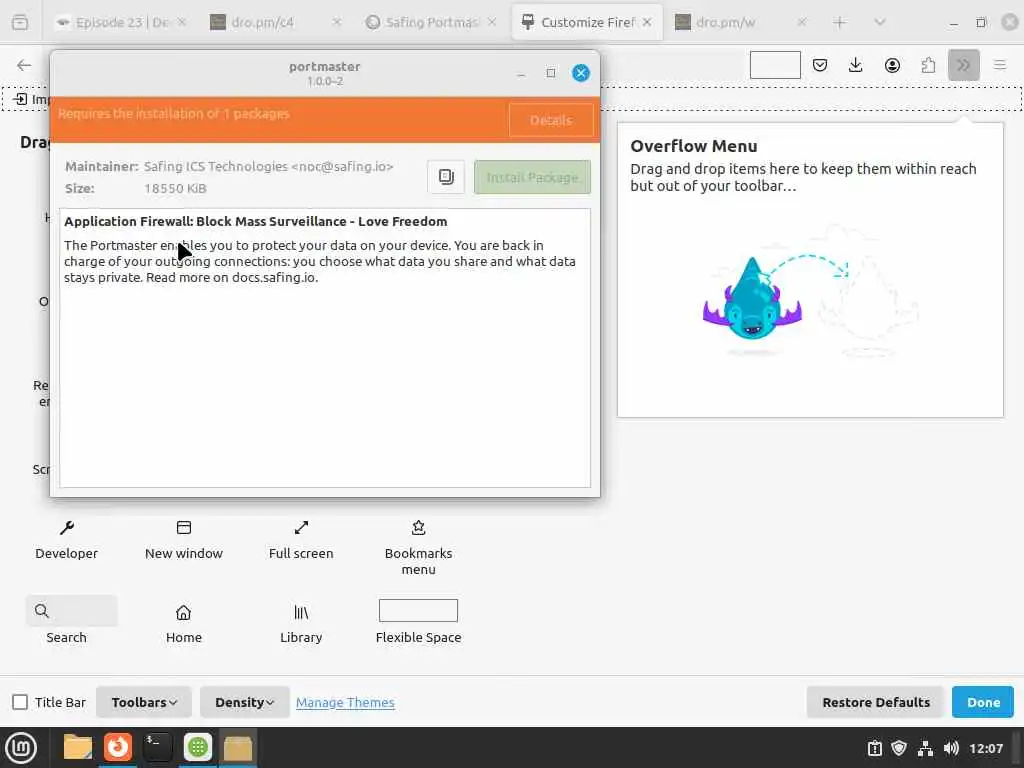Select the Developer wrench icon
1024x768 pixels.
coord(67,528)
